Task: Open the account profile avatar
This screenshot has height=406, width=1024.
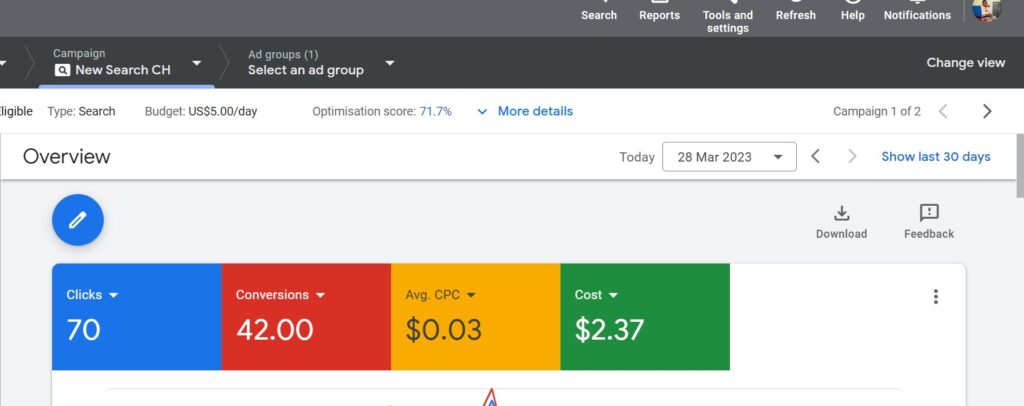Action: click(x=986, y=9)
